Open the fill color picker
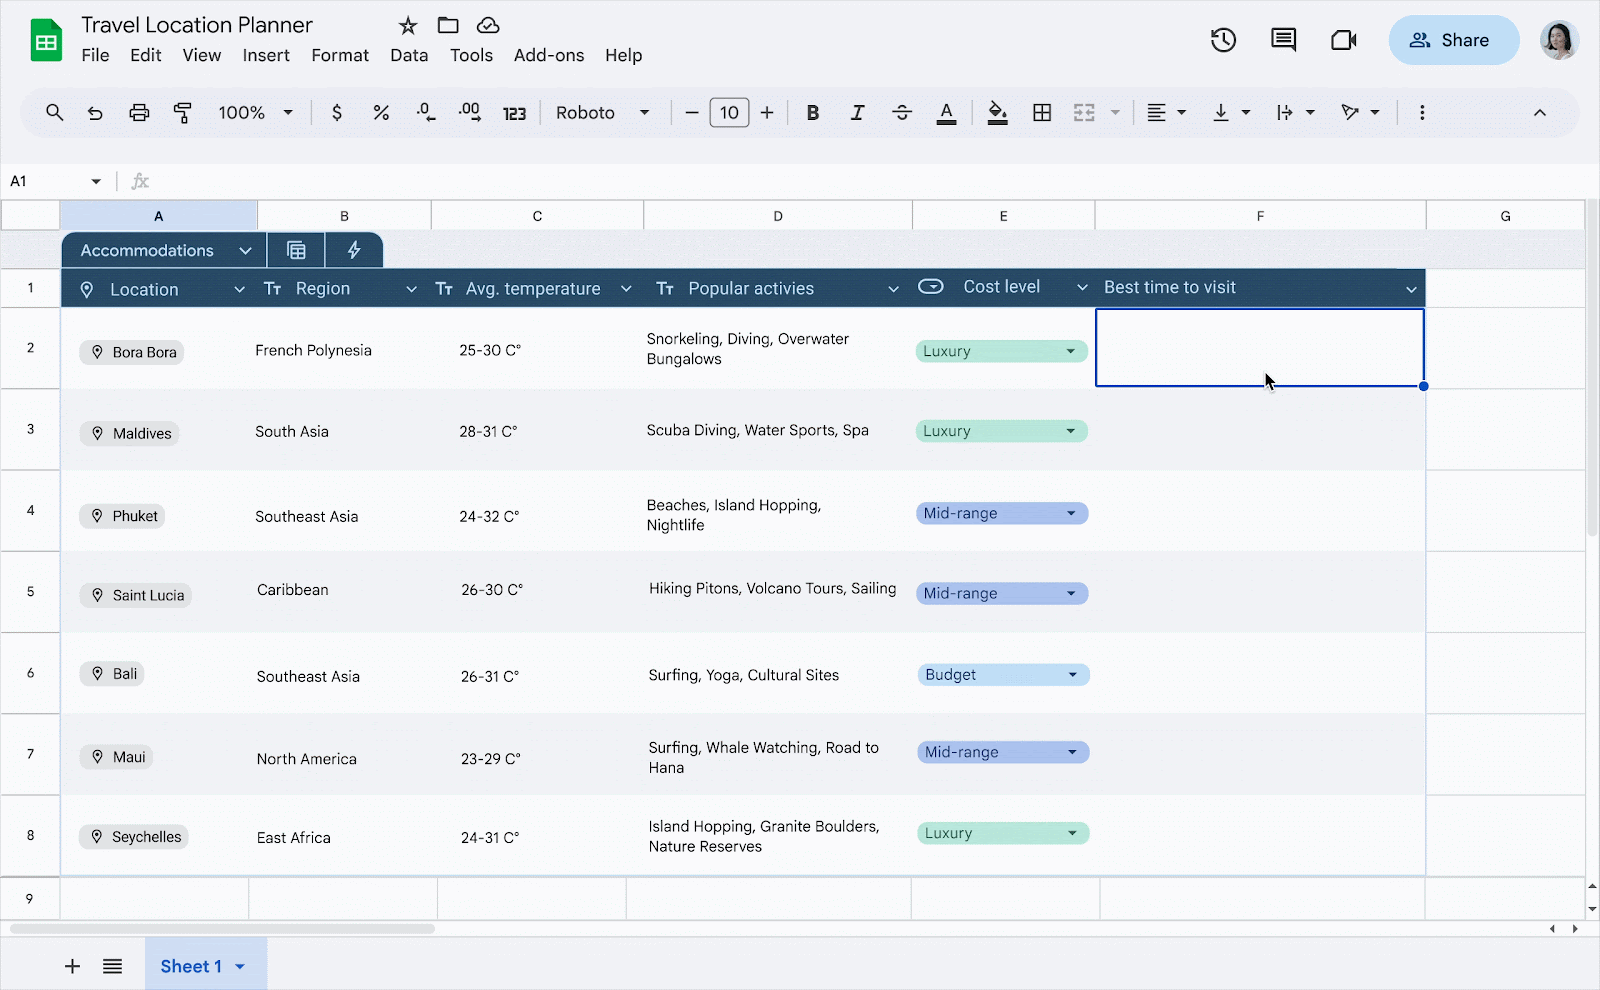The image size is (1600, 990). tap(997, 113)
